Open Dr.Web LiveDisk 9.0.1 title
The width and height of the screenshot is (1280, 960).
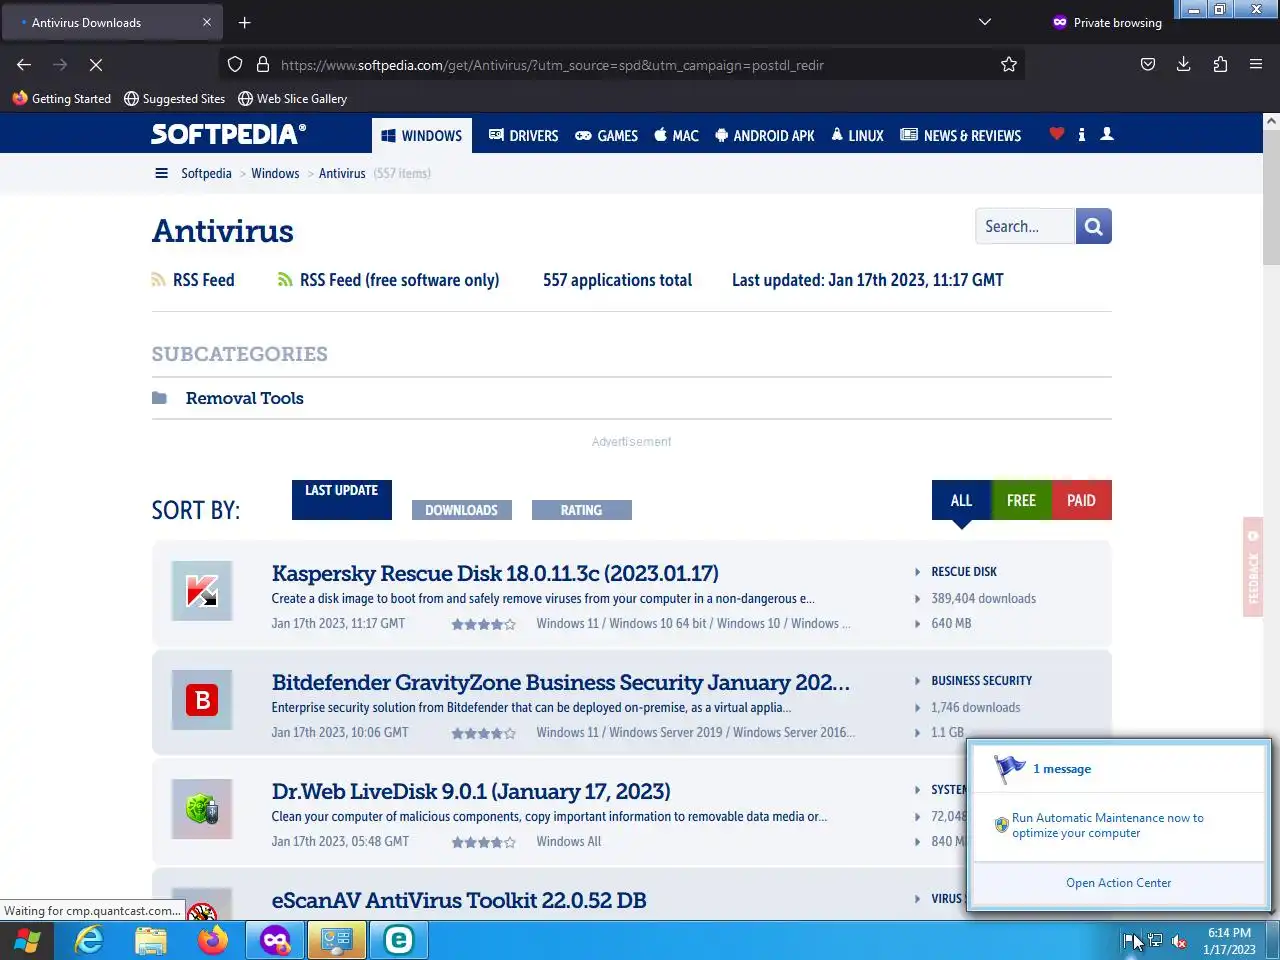click(471, 791)
